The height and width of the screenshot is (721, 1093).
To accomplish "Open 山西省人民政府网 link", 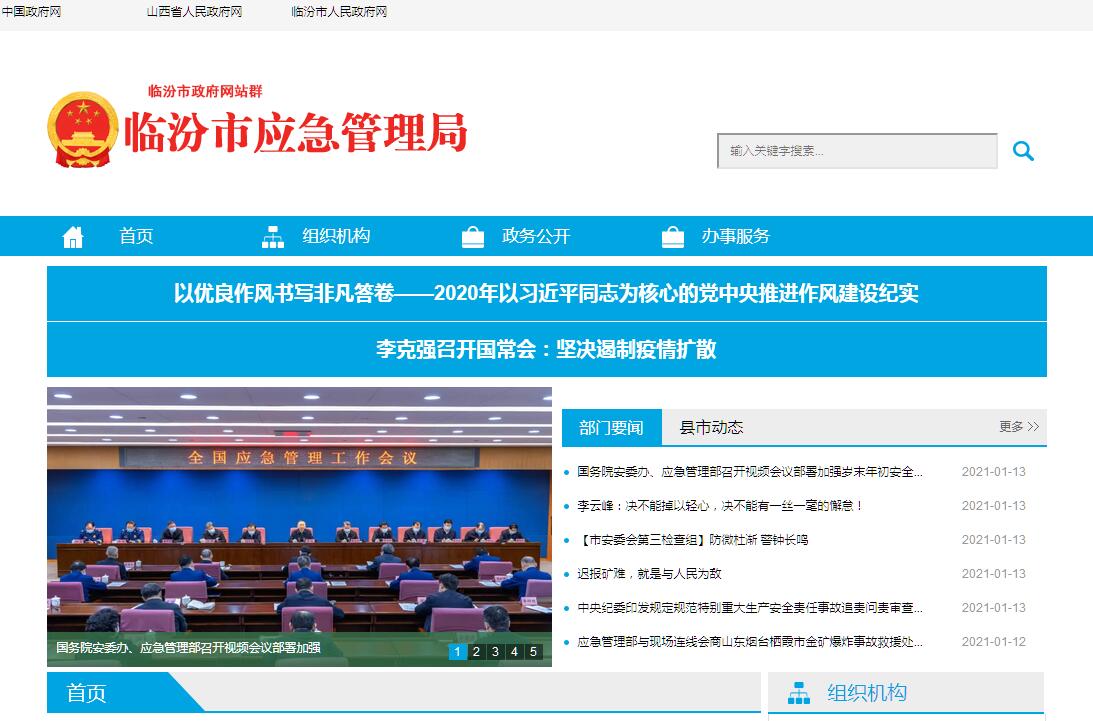I will pos(194,12).
